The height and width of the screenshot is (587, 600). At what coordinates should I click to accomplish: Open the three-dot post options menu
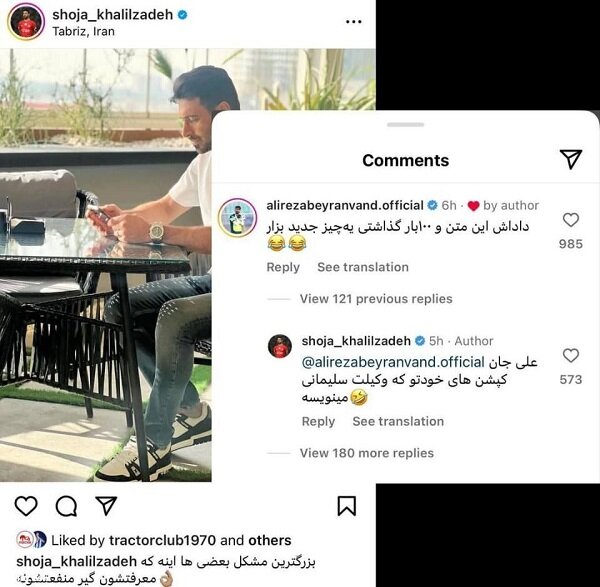click(x=354, y=22)
